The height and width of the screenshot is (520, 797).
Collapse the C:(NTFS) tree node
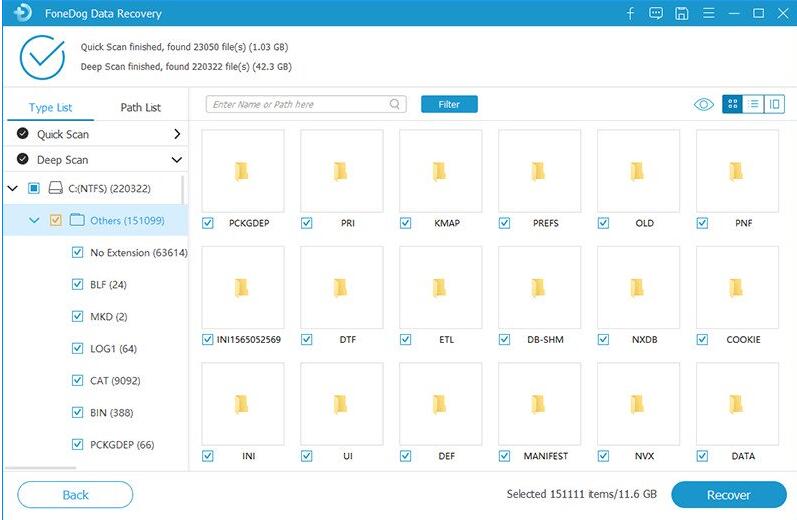[x=13, y=188]
